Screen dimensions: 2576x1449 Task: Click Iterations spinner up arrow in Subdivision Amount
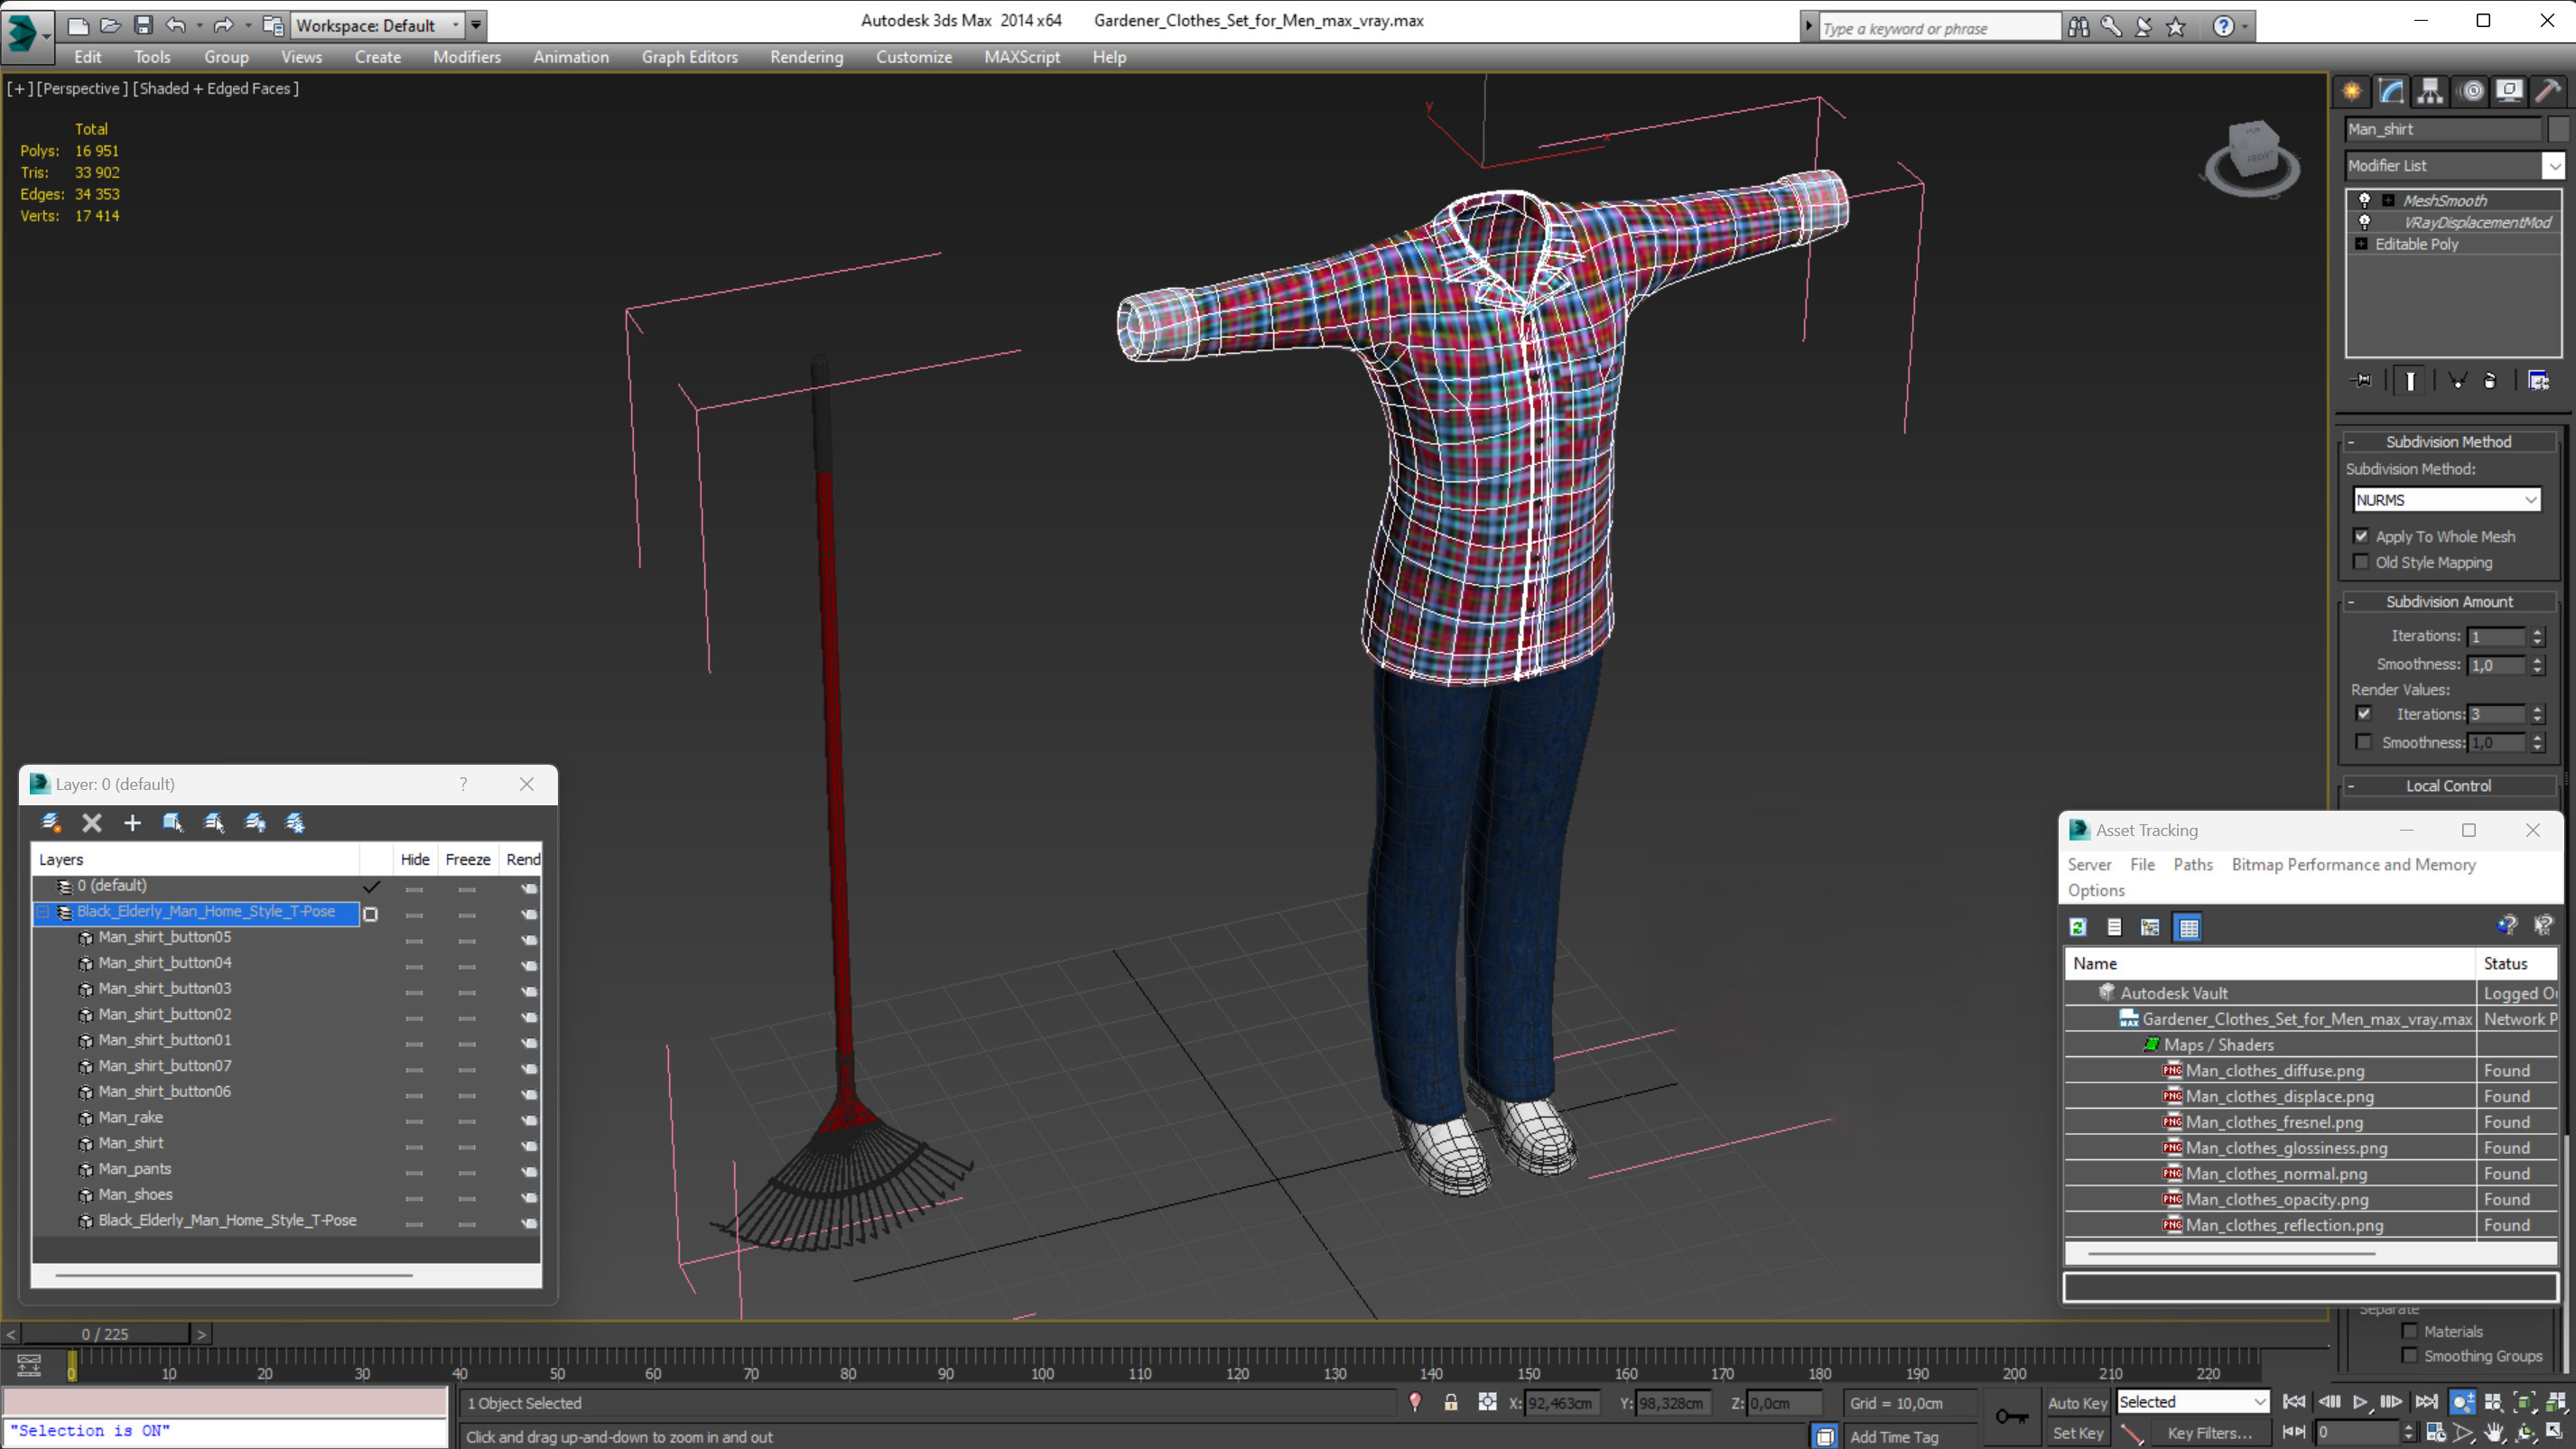[2537, 631]
